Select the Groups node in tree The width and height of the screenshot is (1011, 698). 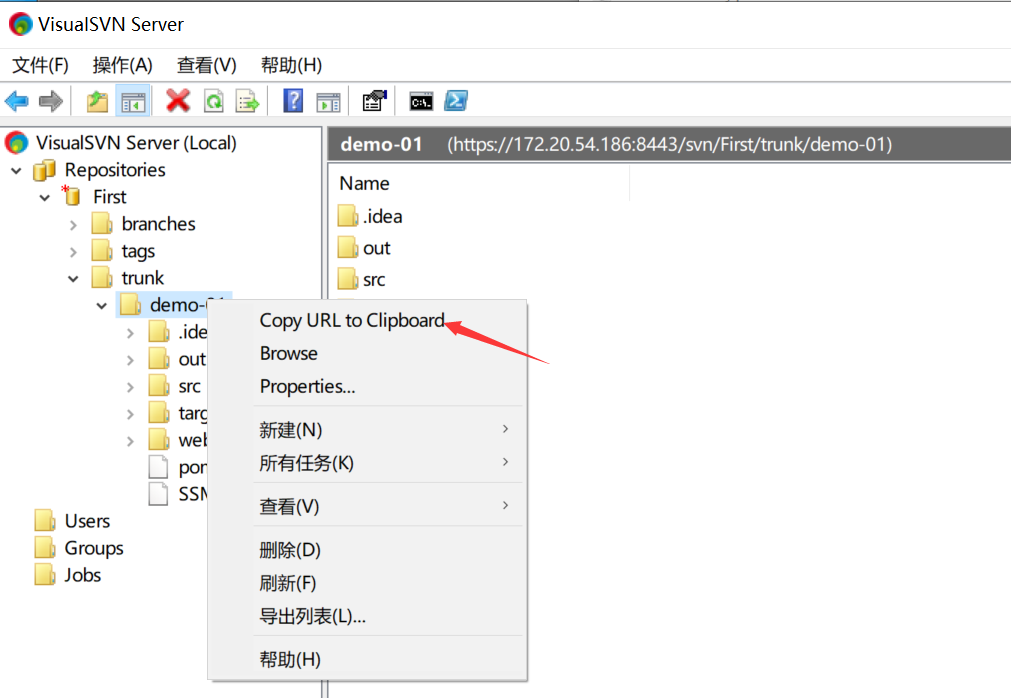click(x=93, y=548)
